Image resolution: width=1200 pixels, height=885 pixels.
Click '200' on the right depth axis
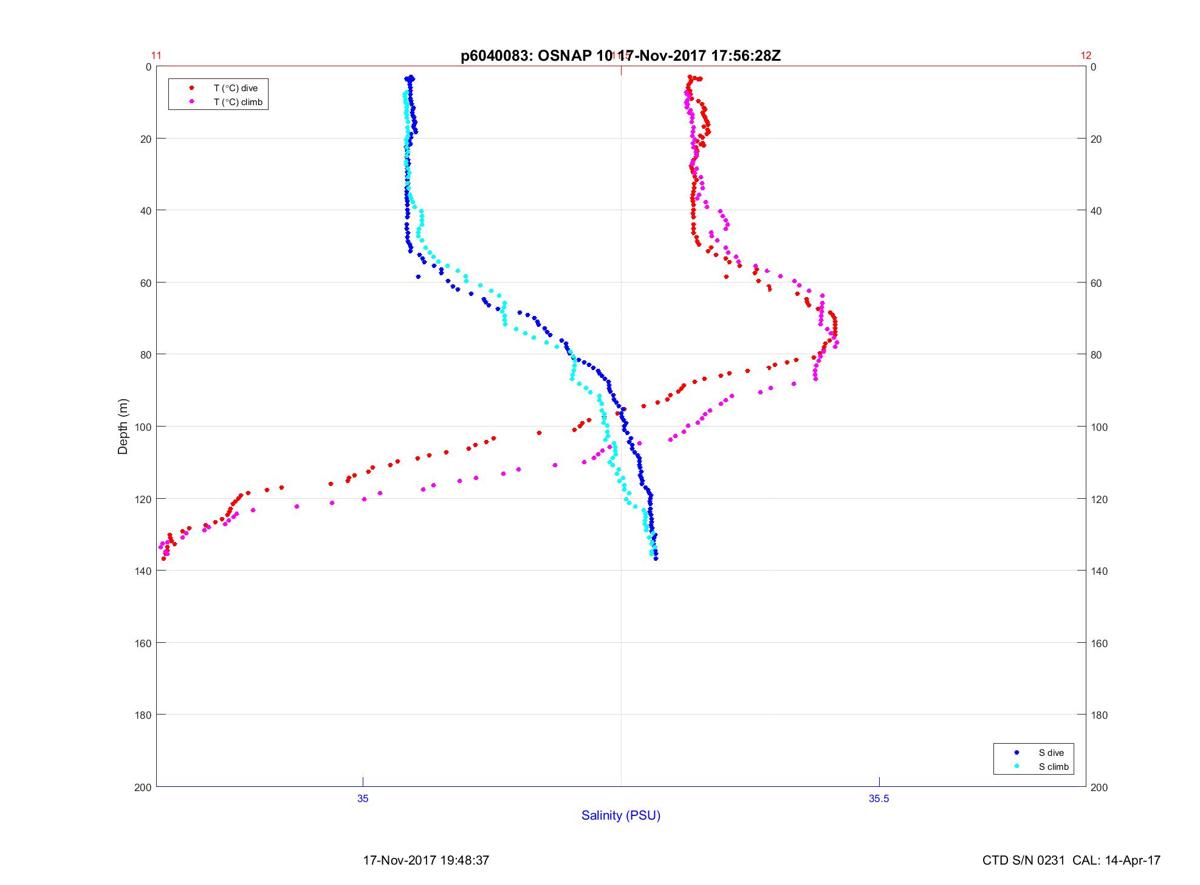(1099, 787)
